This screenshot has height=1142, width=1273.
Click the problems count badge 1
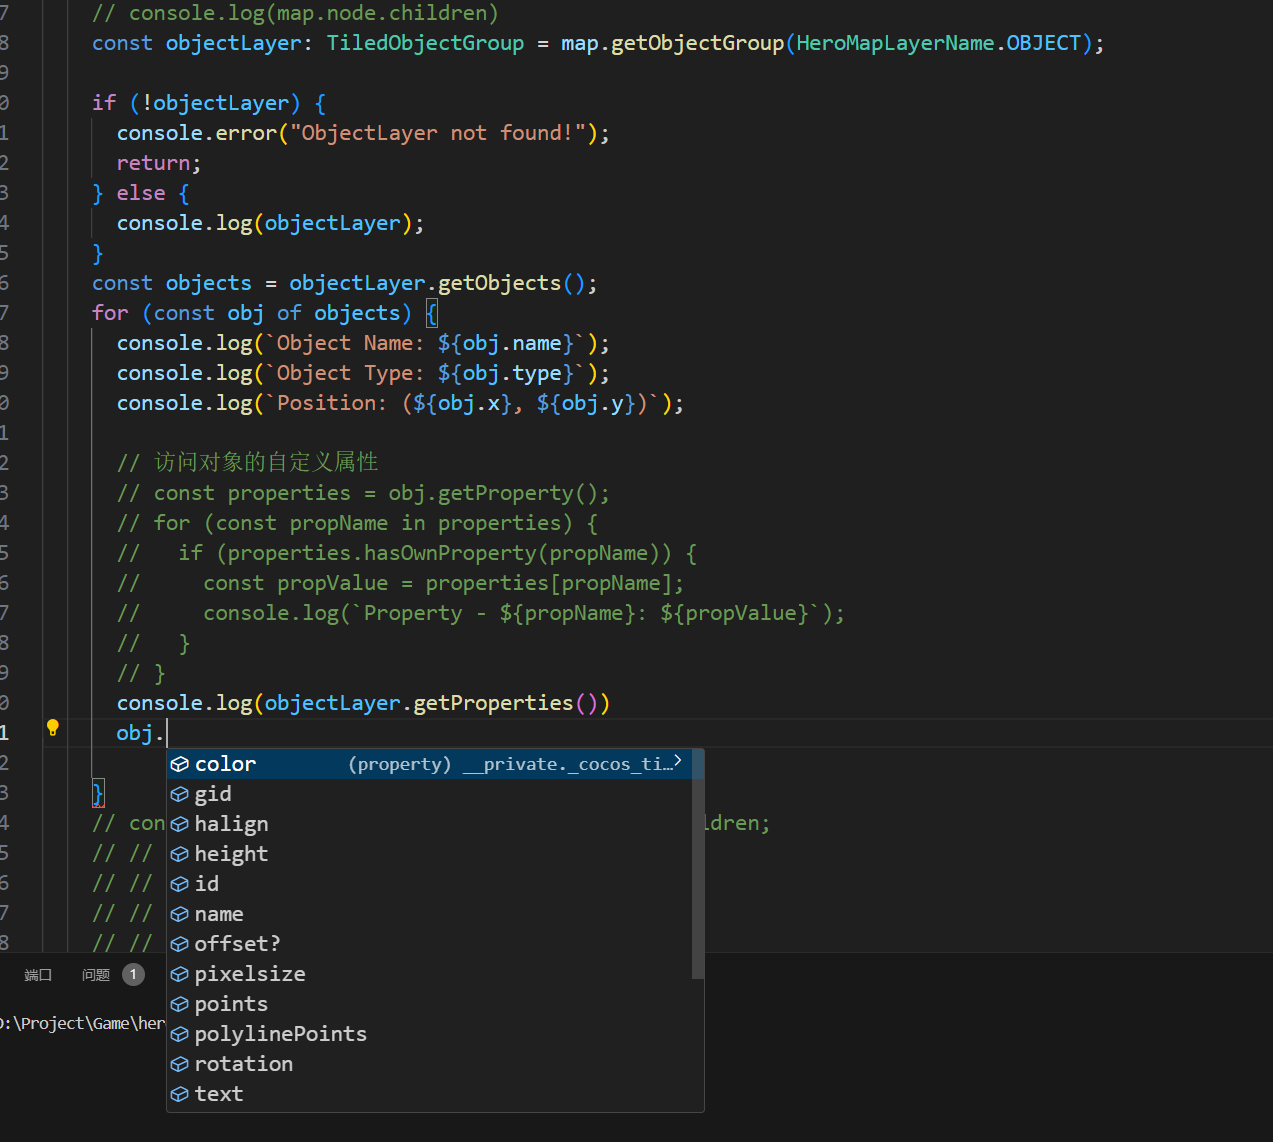[133, 974]
